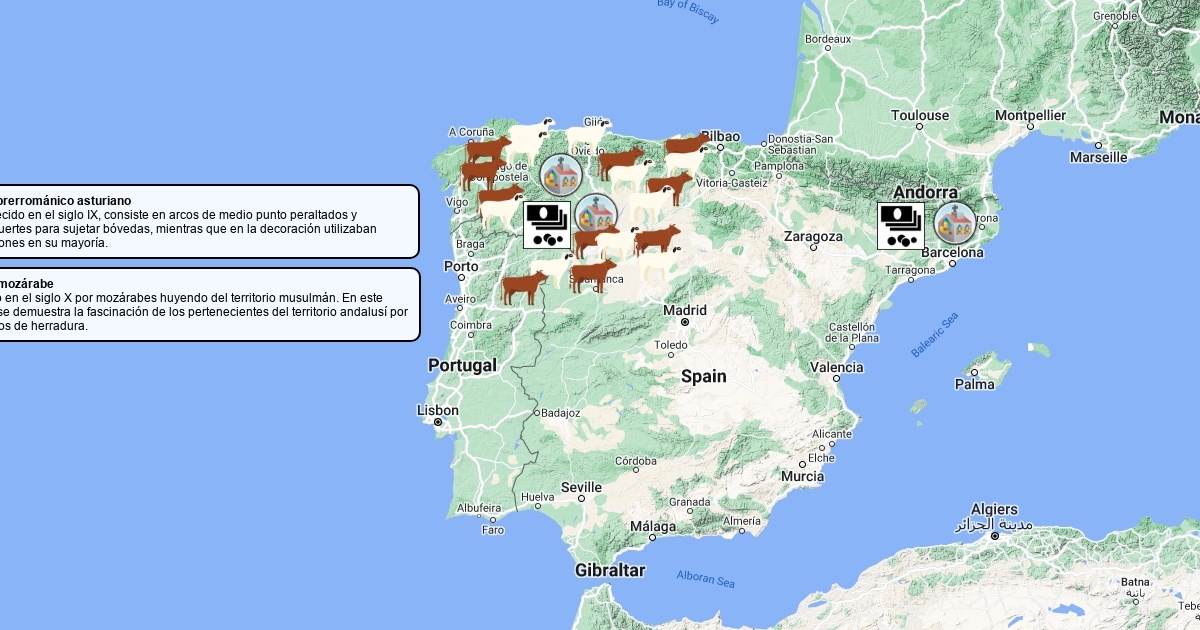Click the Algiers map label

pos(993,510)
